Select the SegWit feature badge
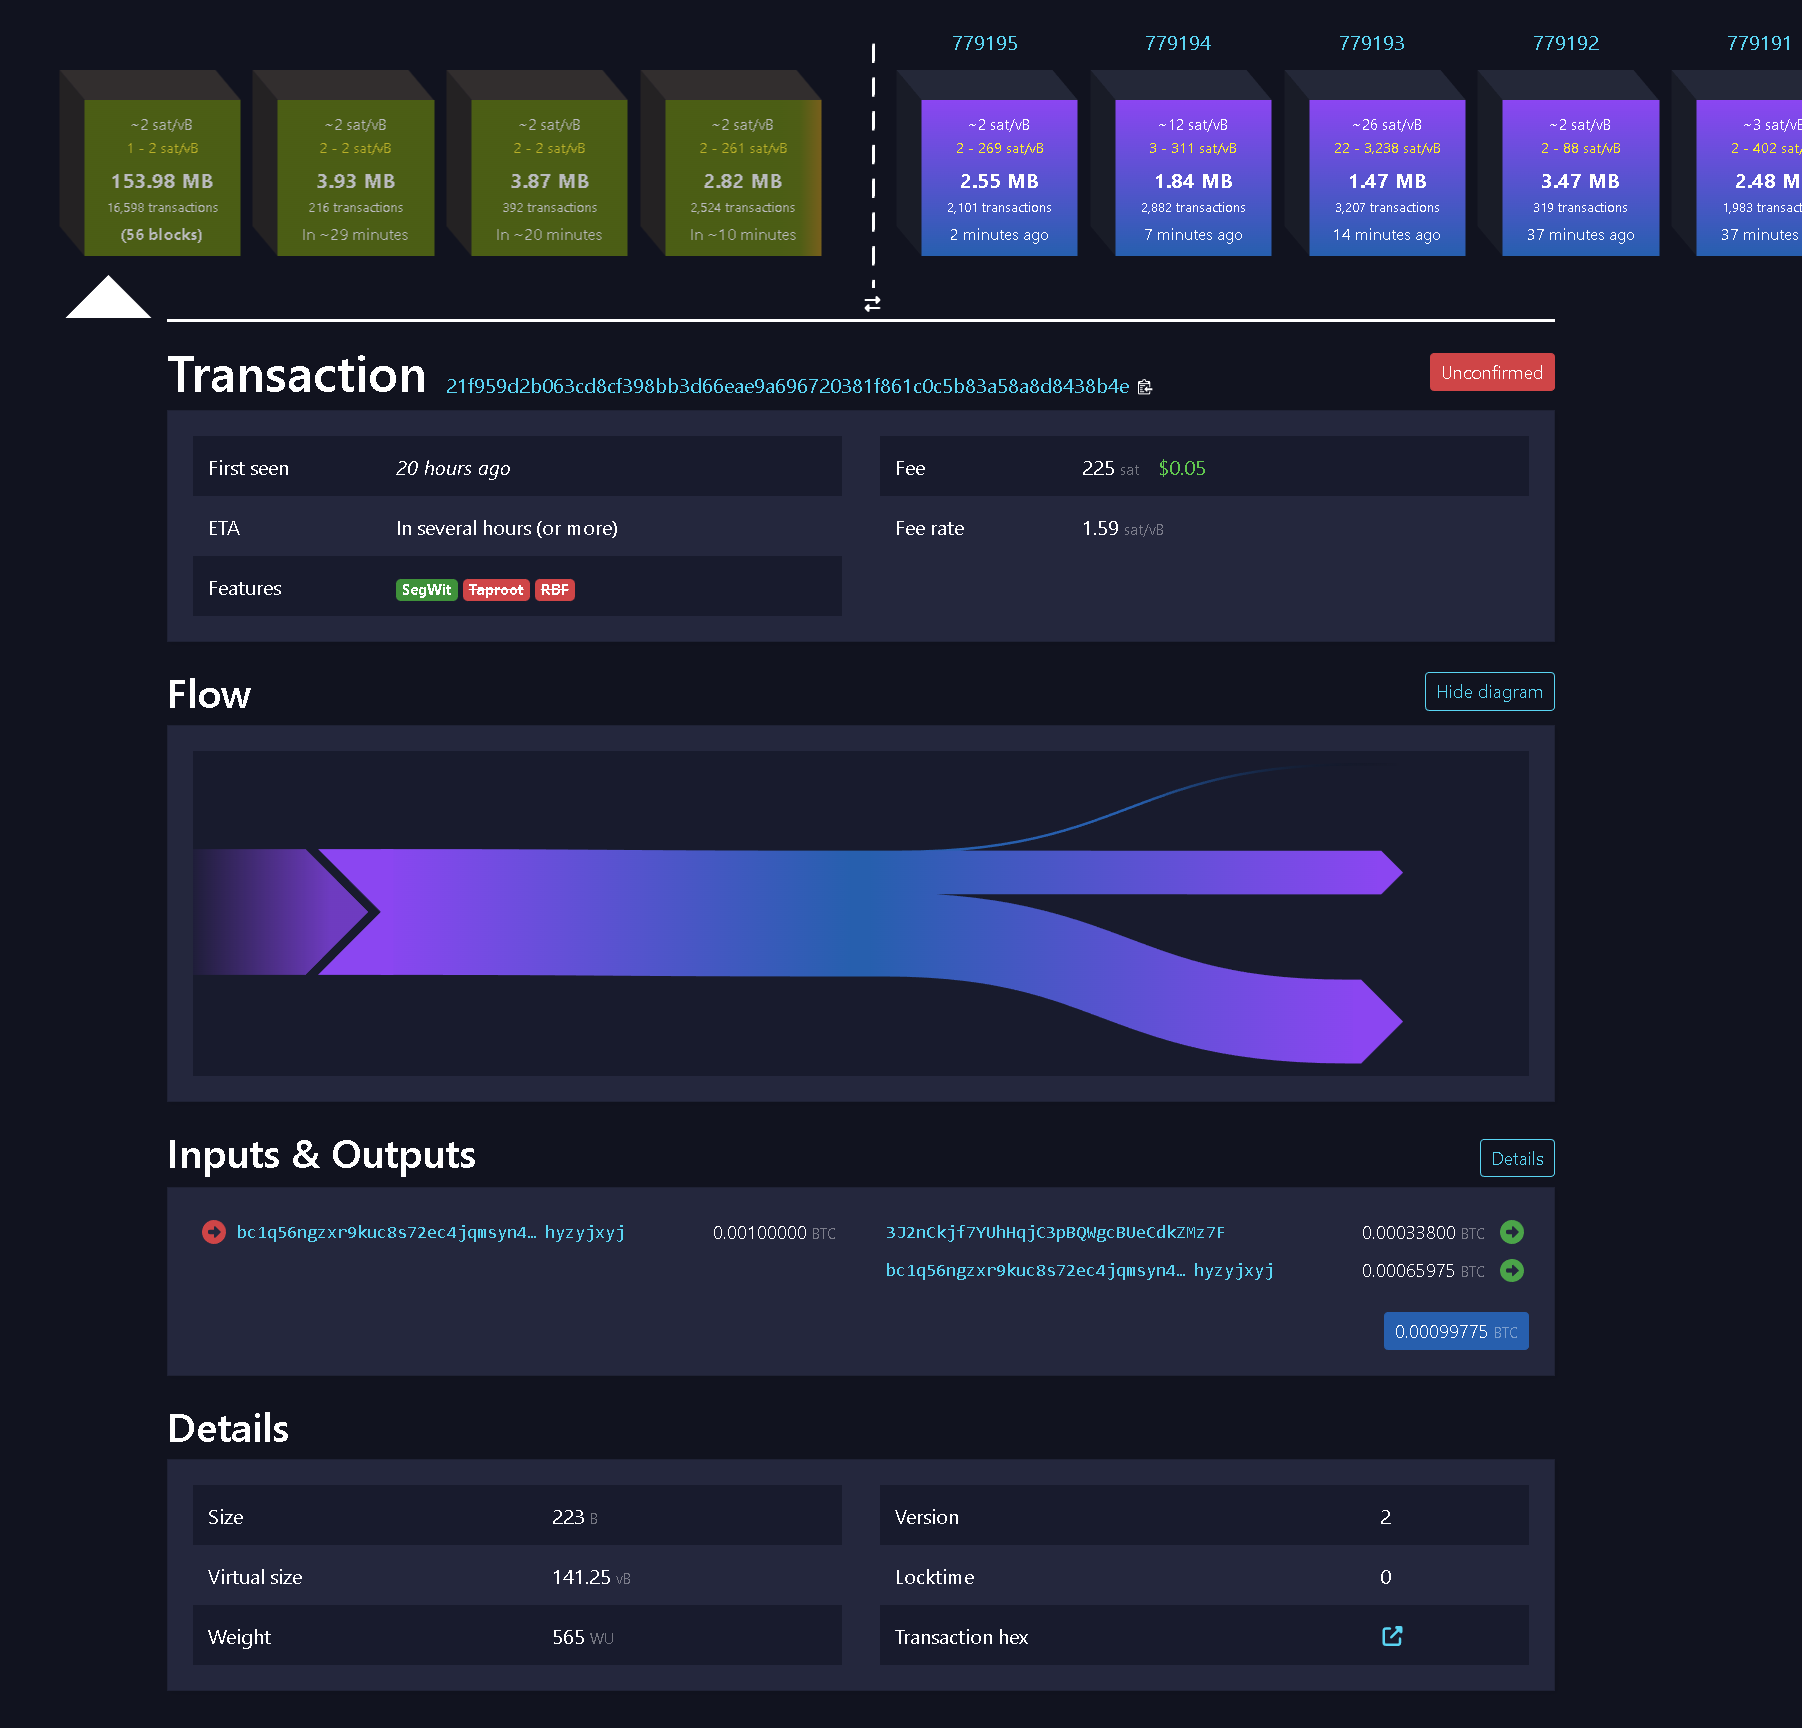1802x1728 pixels. tap(426, 590)
